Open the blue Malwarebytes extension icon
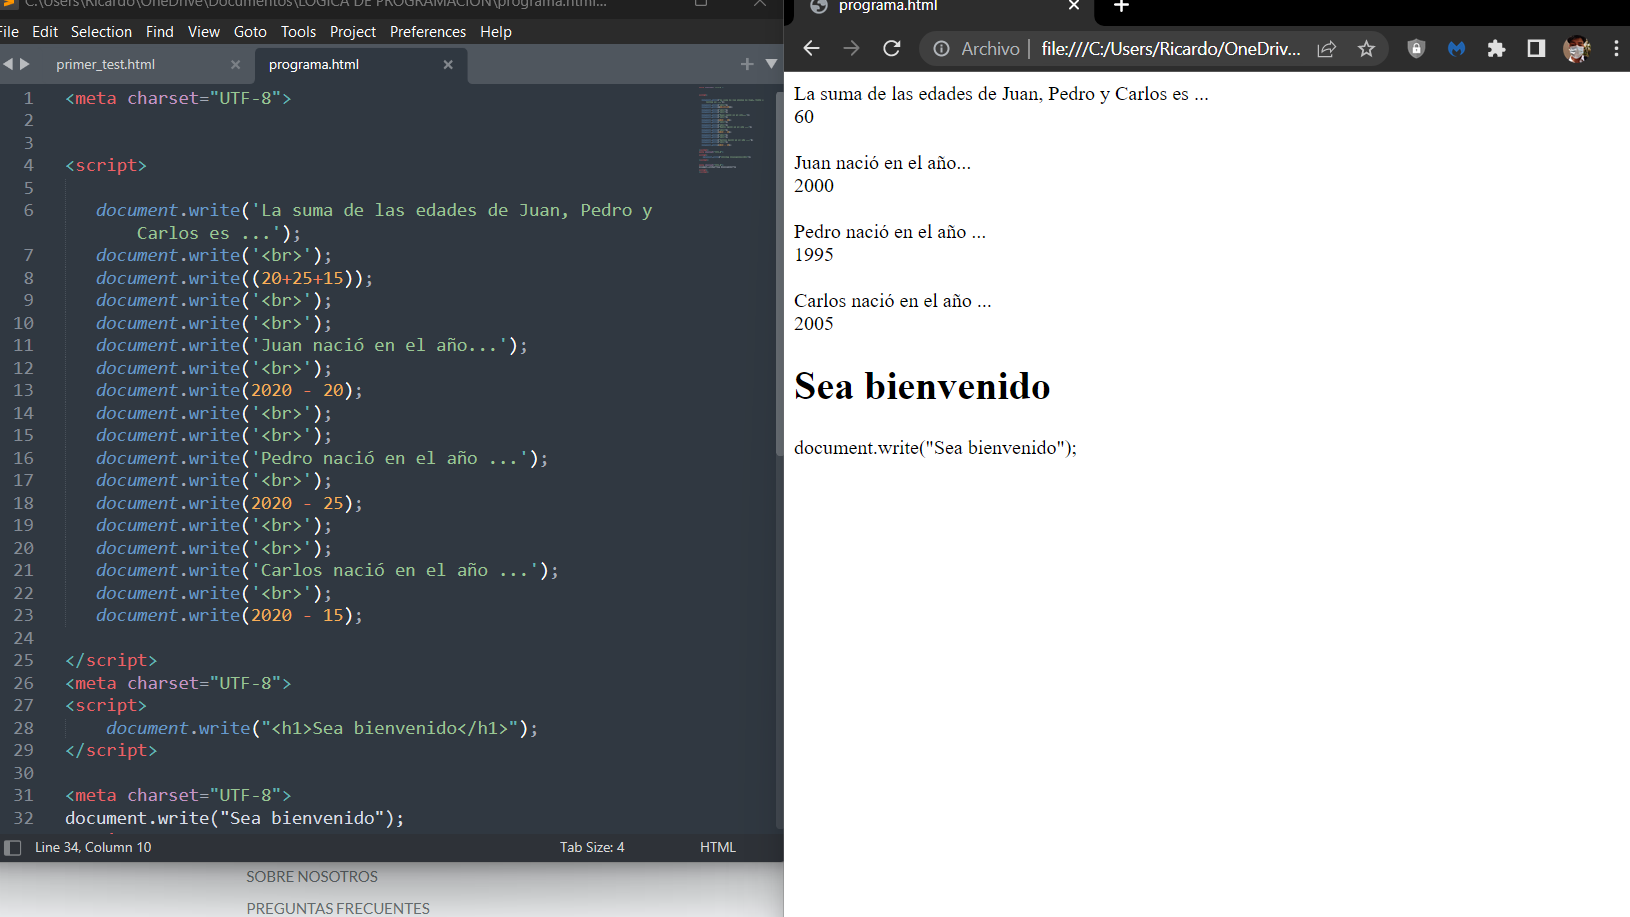This screenshot has width=1630, height=917. coord(1456,48)
